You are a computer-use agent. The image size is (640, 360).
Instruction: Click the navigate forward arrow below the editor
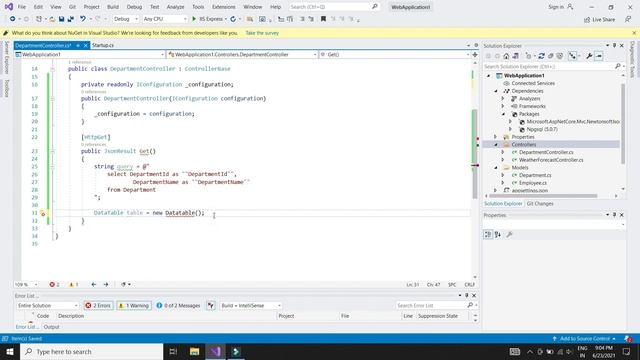coord(106,284)
